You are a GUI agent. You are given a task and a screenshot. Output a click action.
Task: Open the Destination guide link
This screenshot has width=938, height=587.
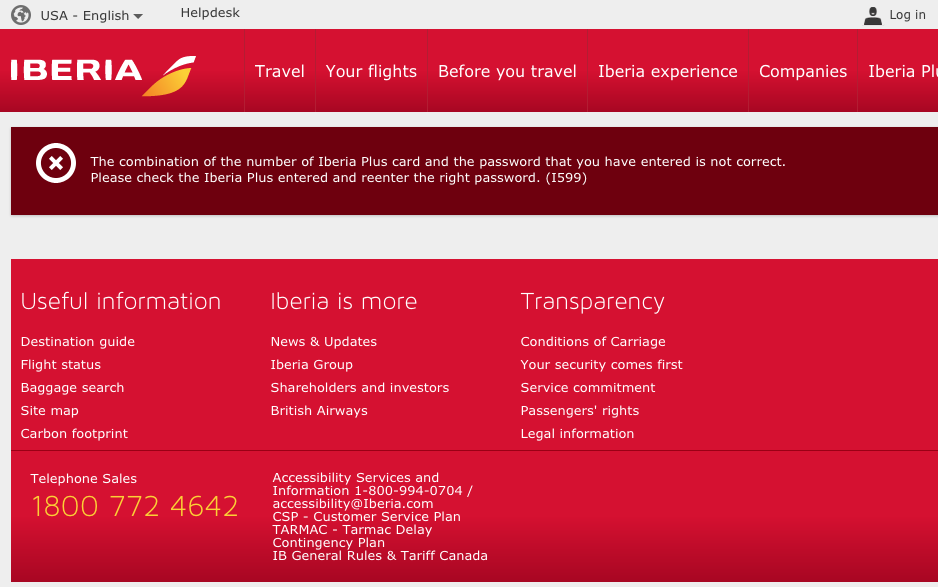tap(78, 342)
